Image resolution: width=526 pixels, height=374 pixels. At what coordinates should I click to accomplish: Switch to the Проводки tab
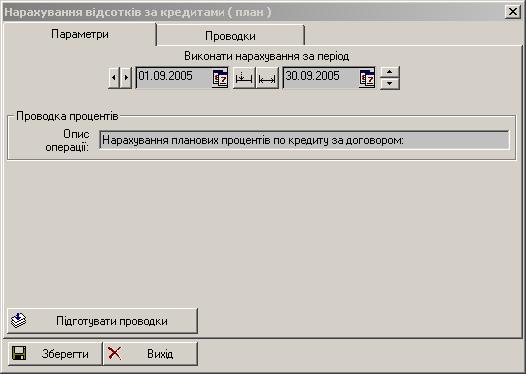point(230,36)
